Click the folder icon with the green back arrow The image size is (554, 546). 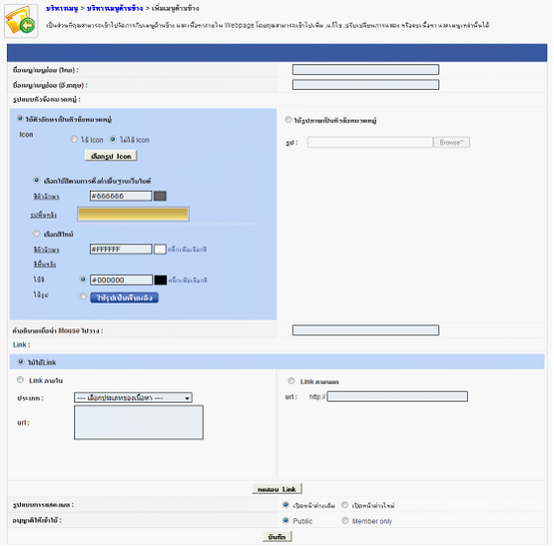[21, 21]
